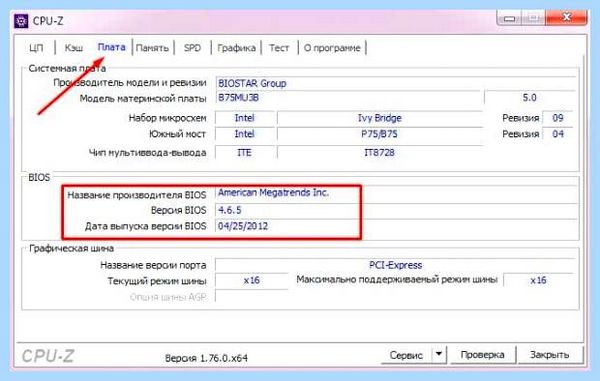Viewport: 600px width, 381px height.
Task: Switch to the Кэш tab
Action: pos(73,48)
